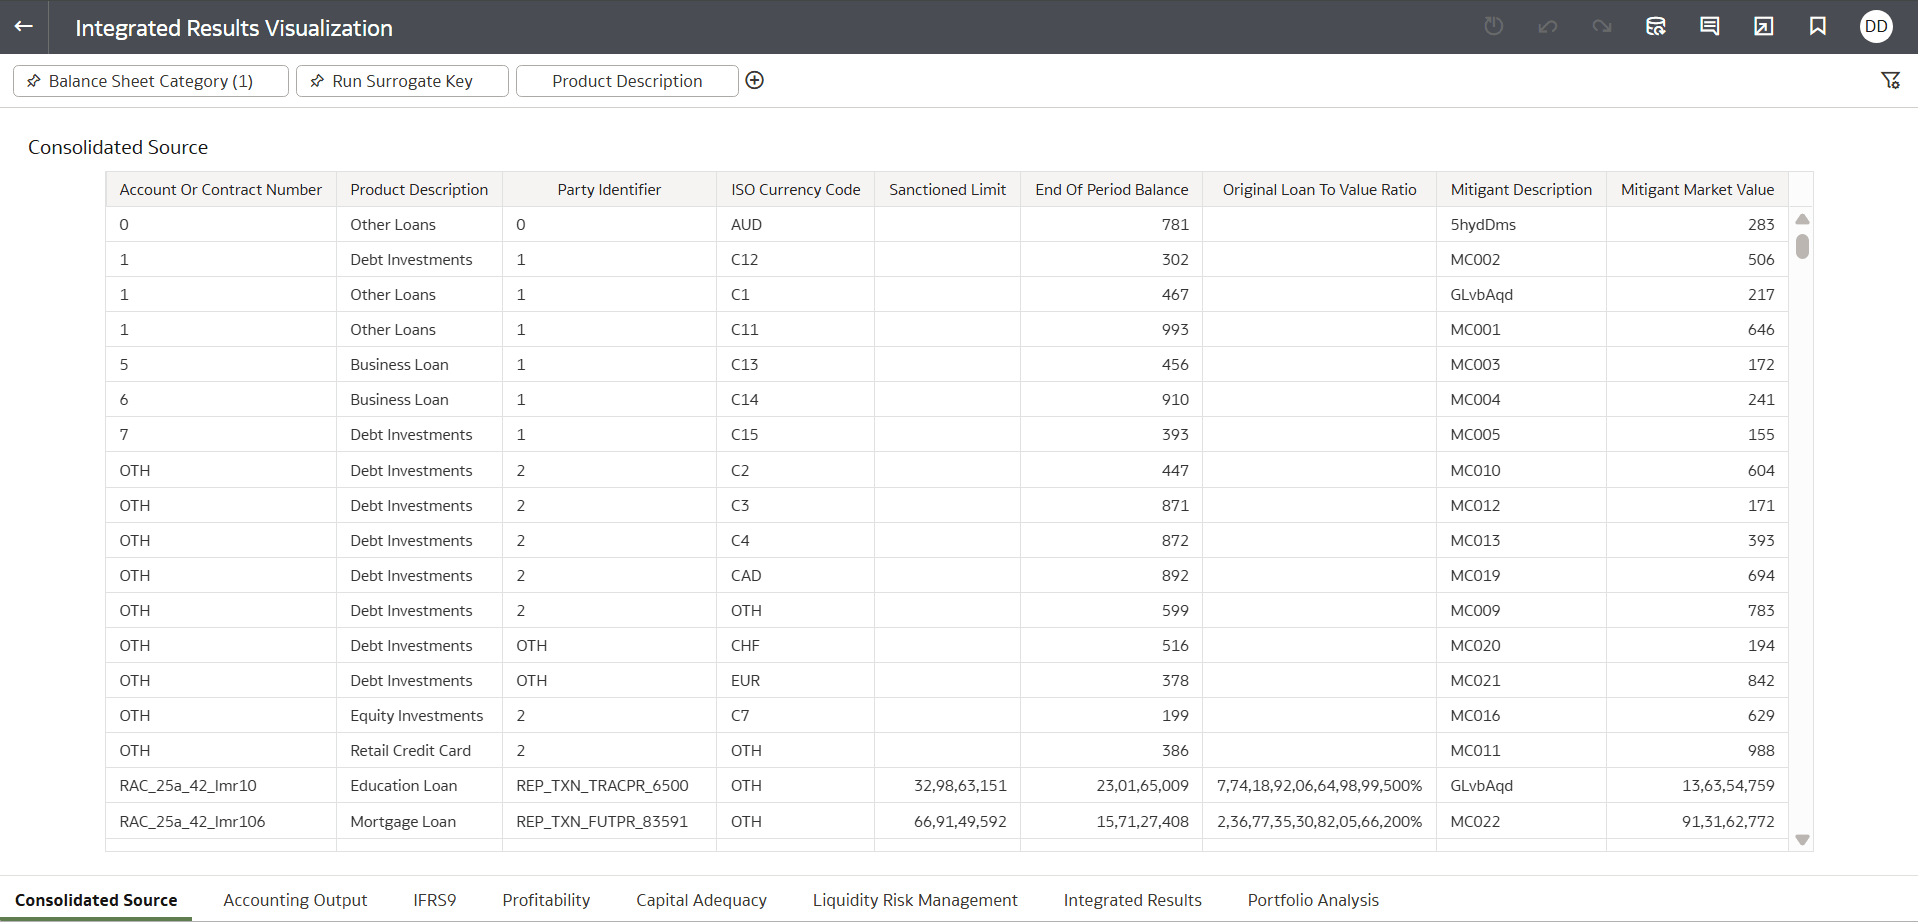Add a filter with the plus icon
This screenshot has width=1918, height=922.
(x=755, y=80)
